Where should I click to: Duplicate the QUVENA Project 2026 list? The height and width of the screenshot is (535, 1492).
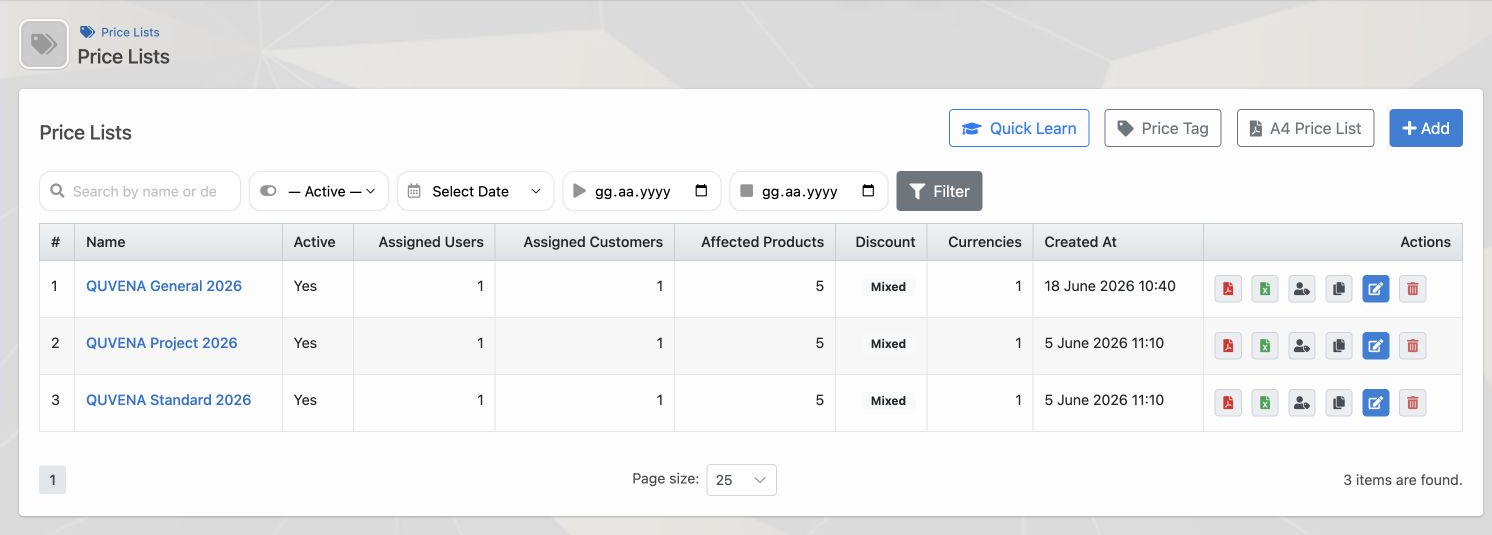pyautogui.click(x=1339, y=346)
